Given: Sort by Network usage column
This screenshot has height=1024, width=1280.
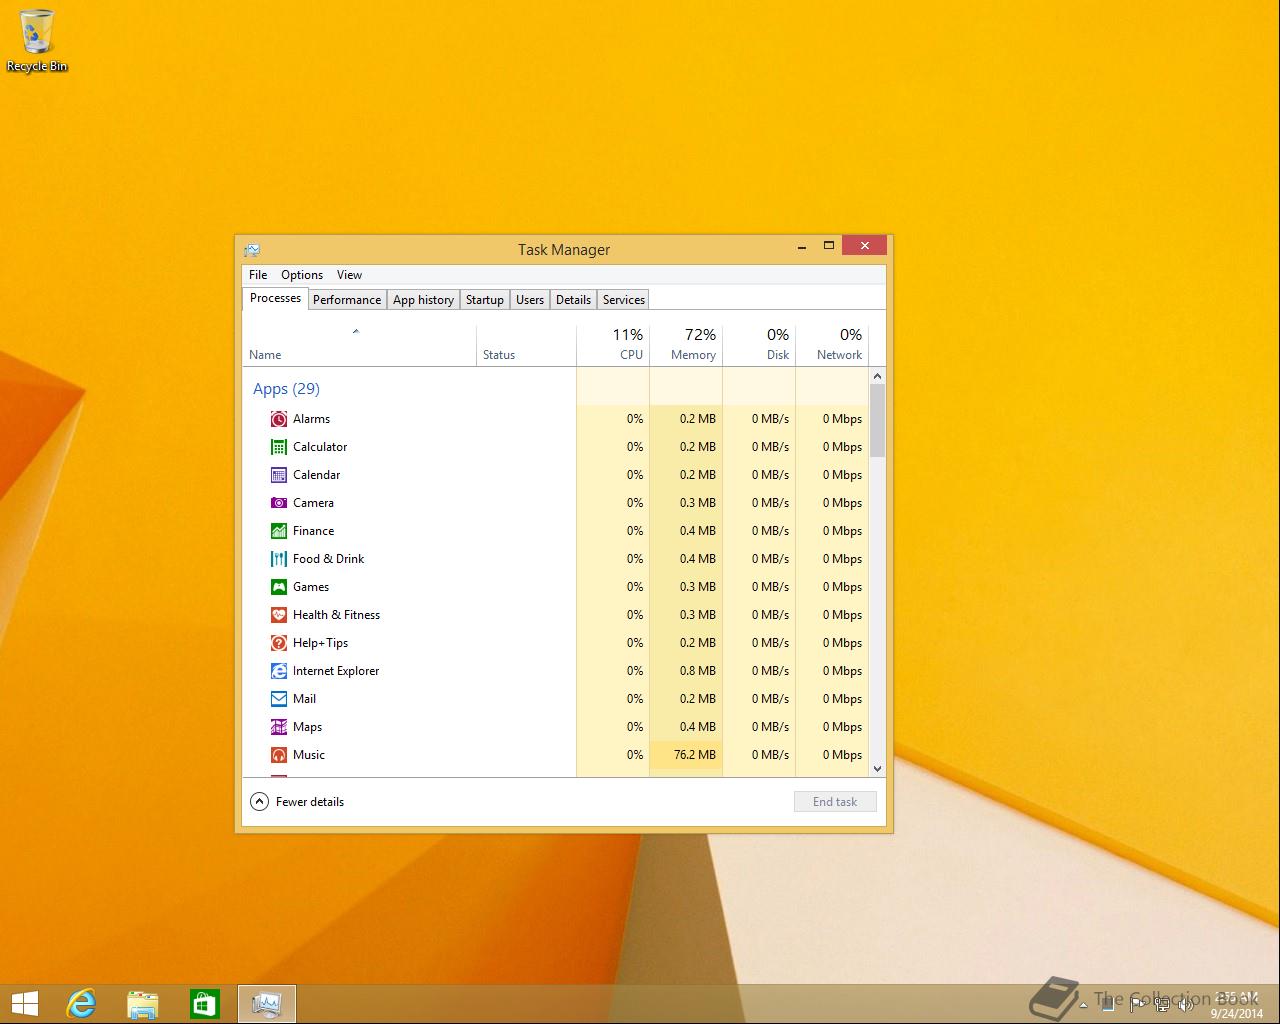Looking at the screenshot, I should pos(832,345).
